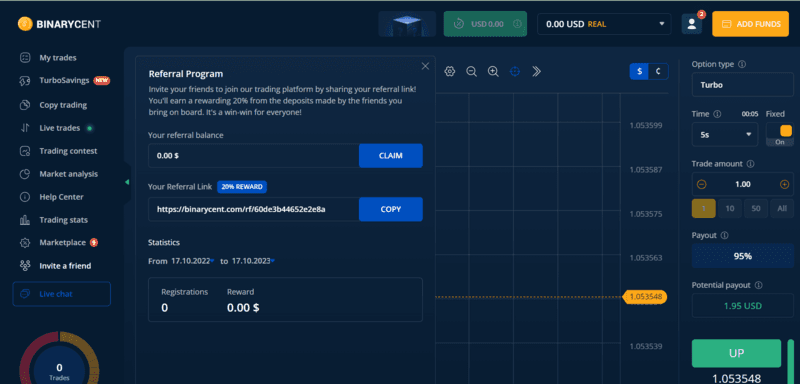Select the 1 quick amount
800x384 pixels.
tap(703, 209)
